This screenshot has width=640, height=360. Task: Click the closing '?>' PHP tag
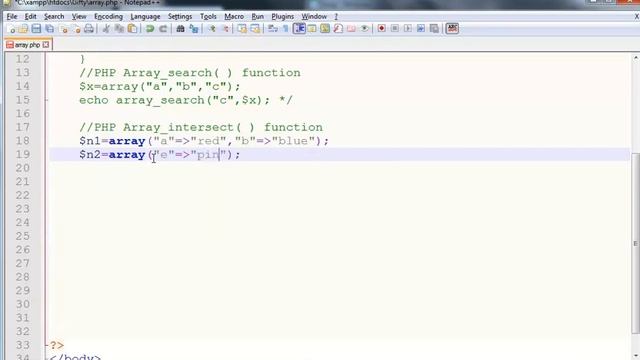pos(57,345)
